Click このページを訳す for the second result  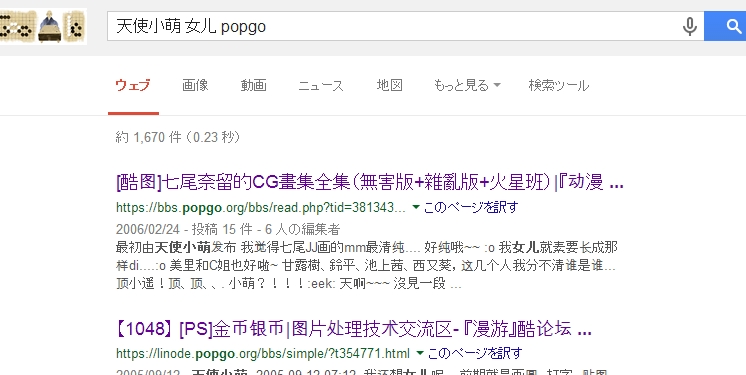click(475, 353)
